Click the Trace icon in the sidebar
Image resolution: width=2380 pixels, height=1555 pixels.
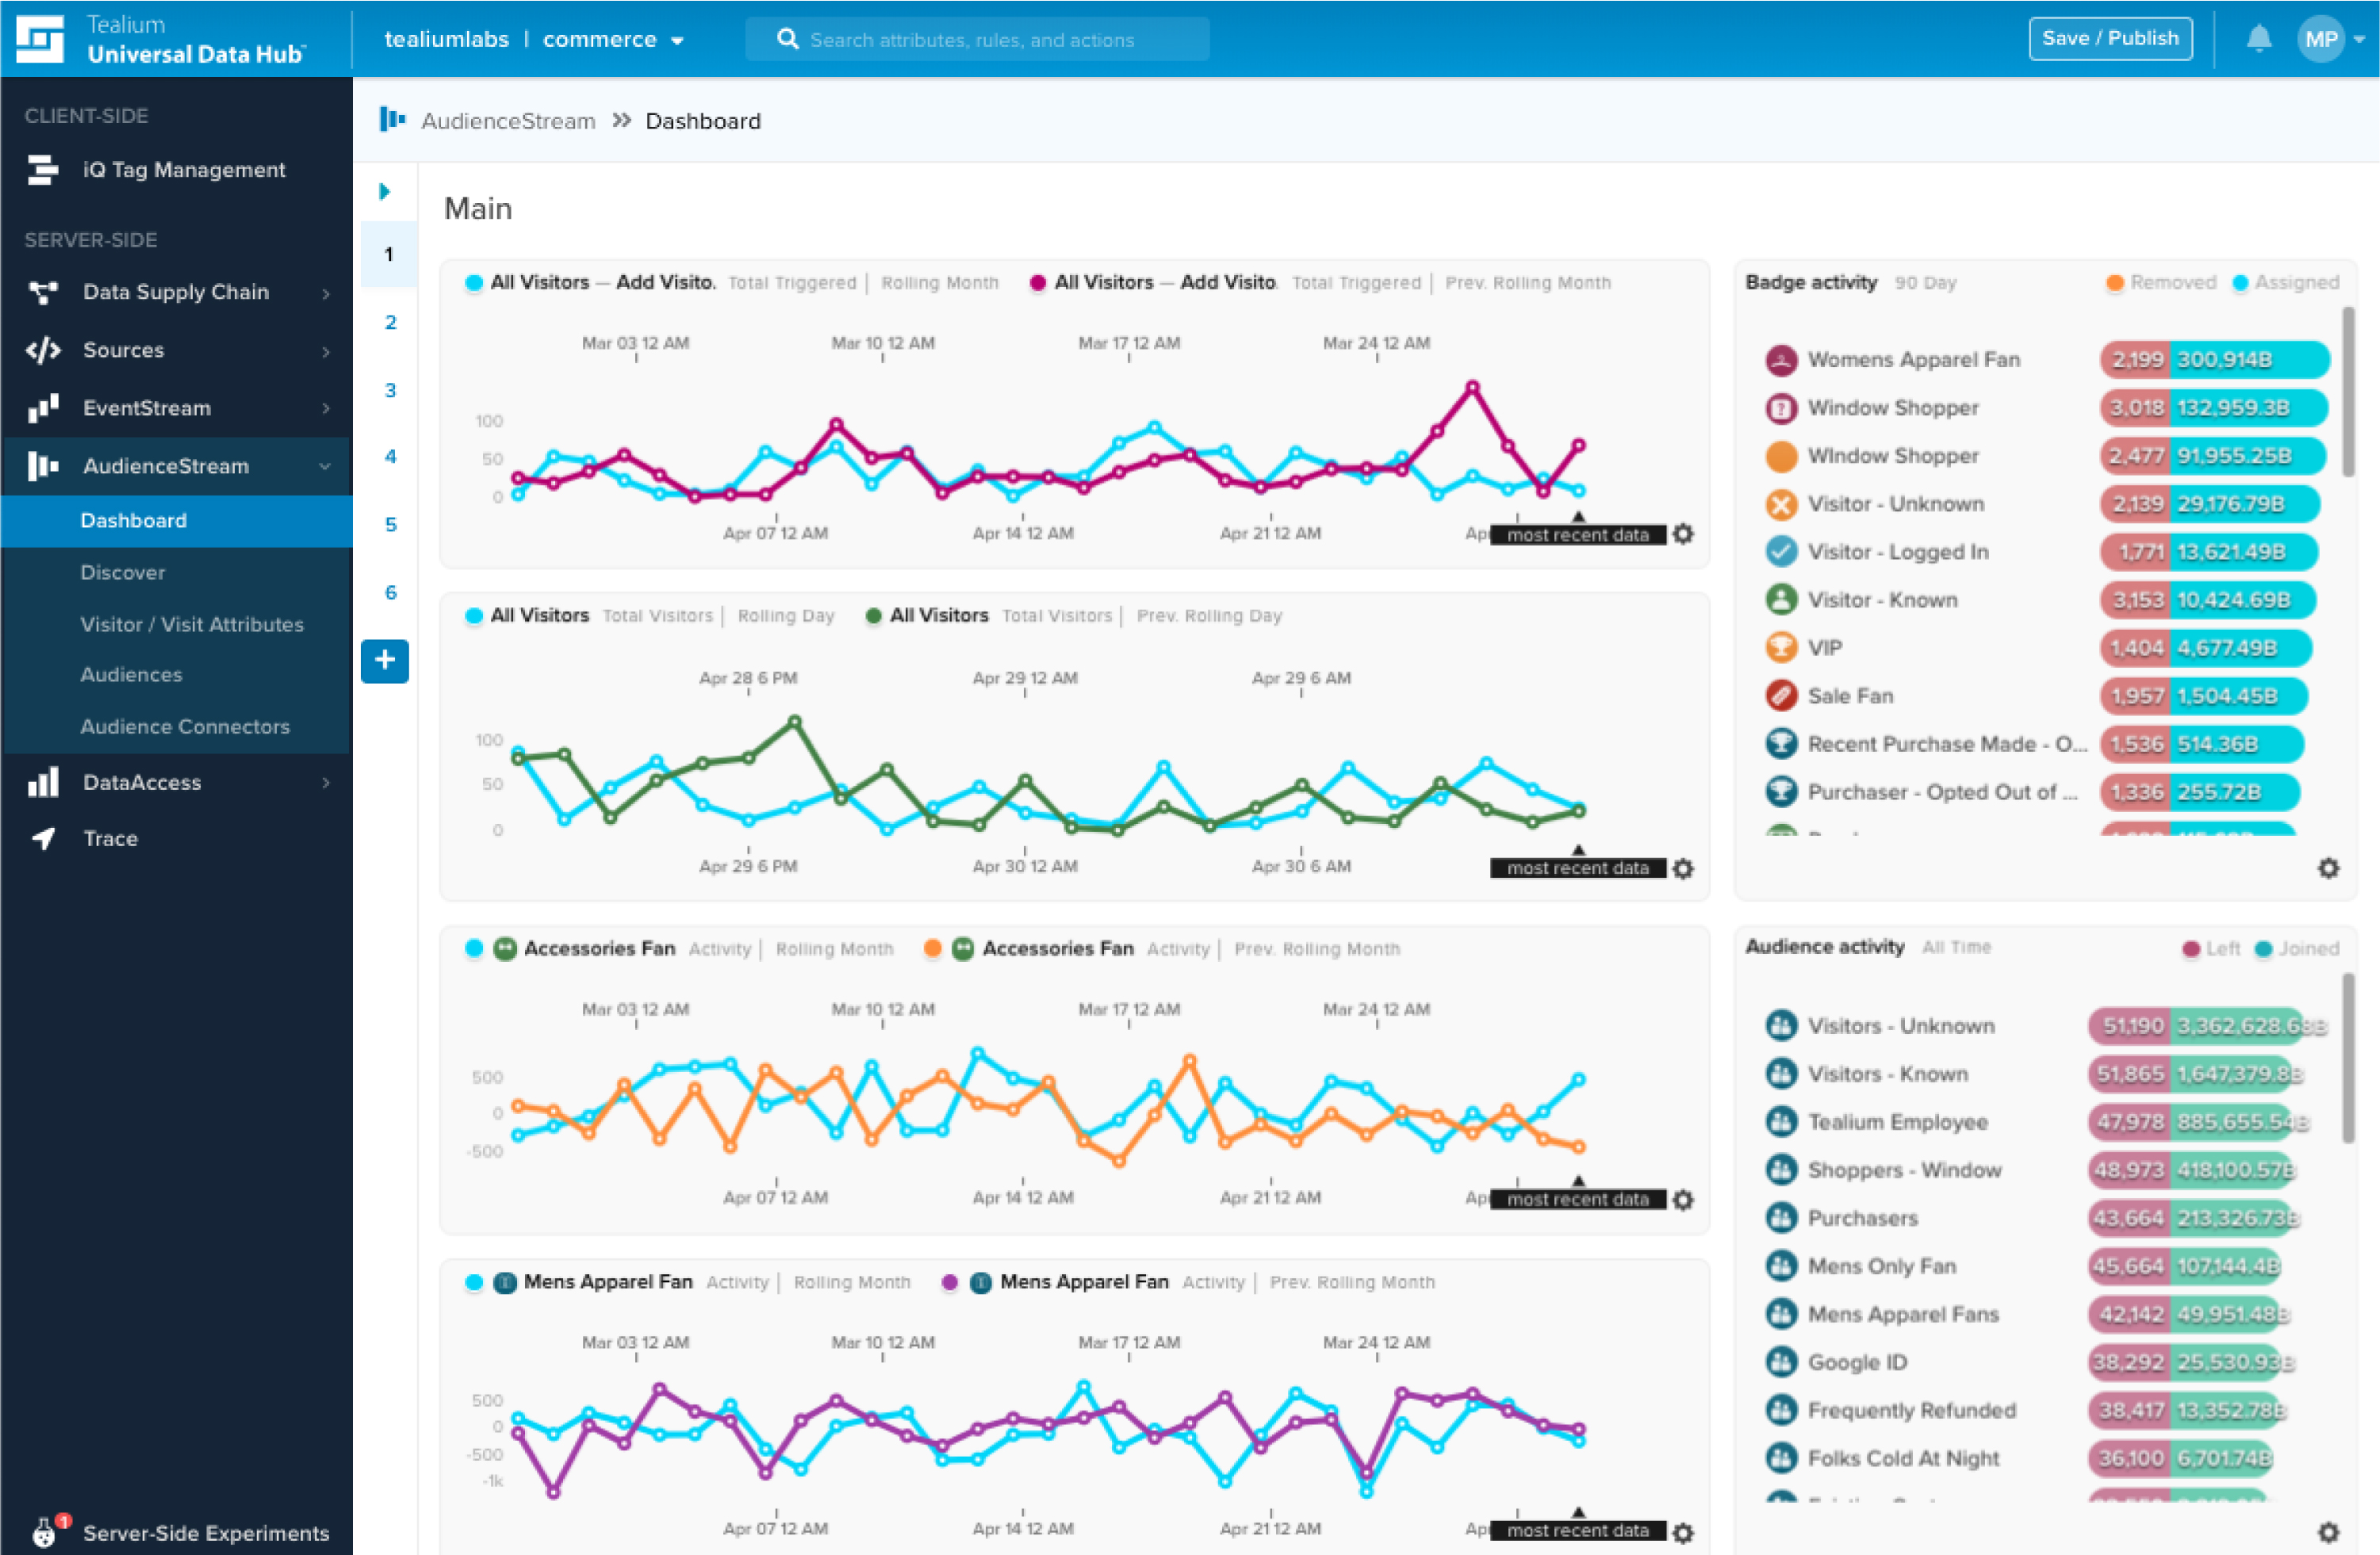42,839
